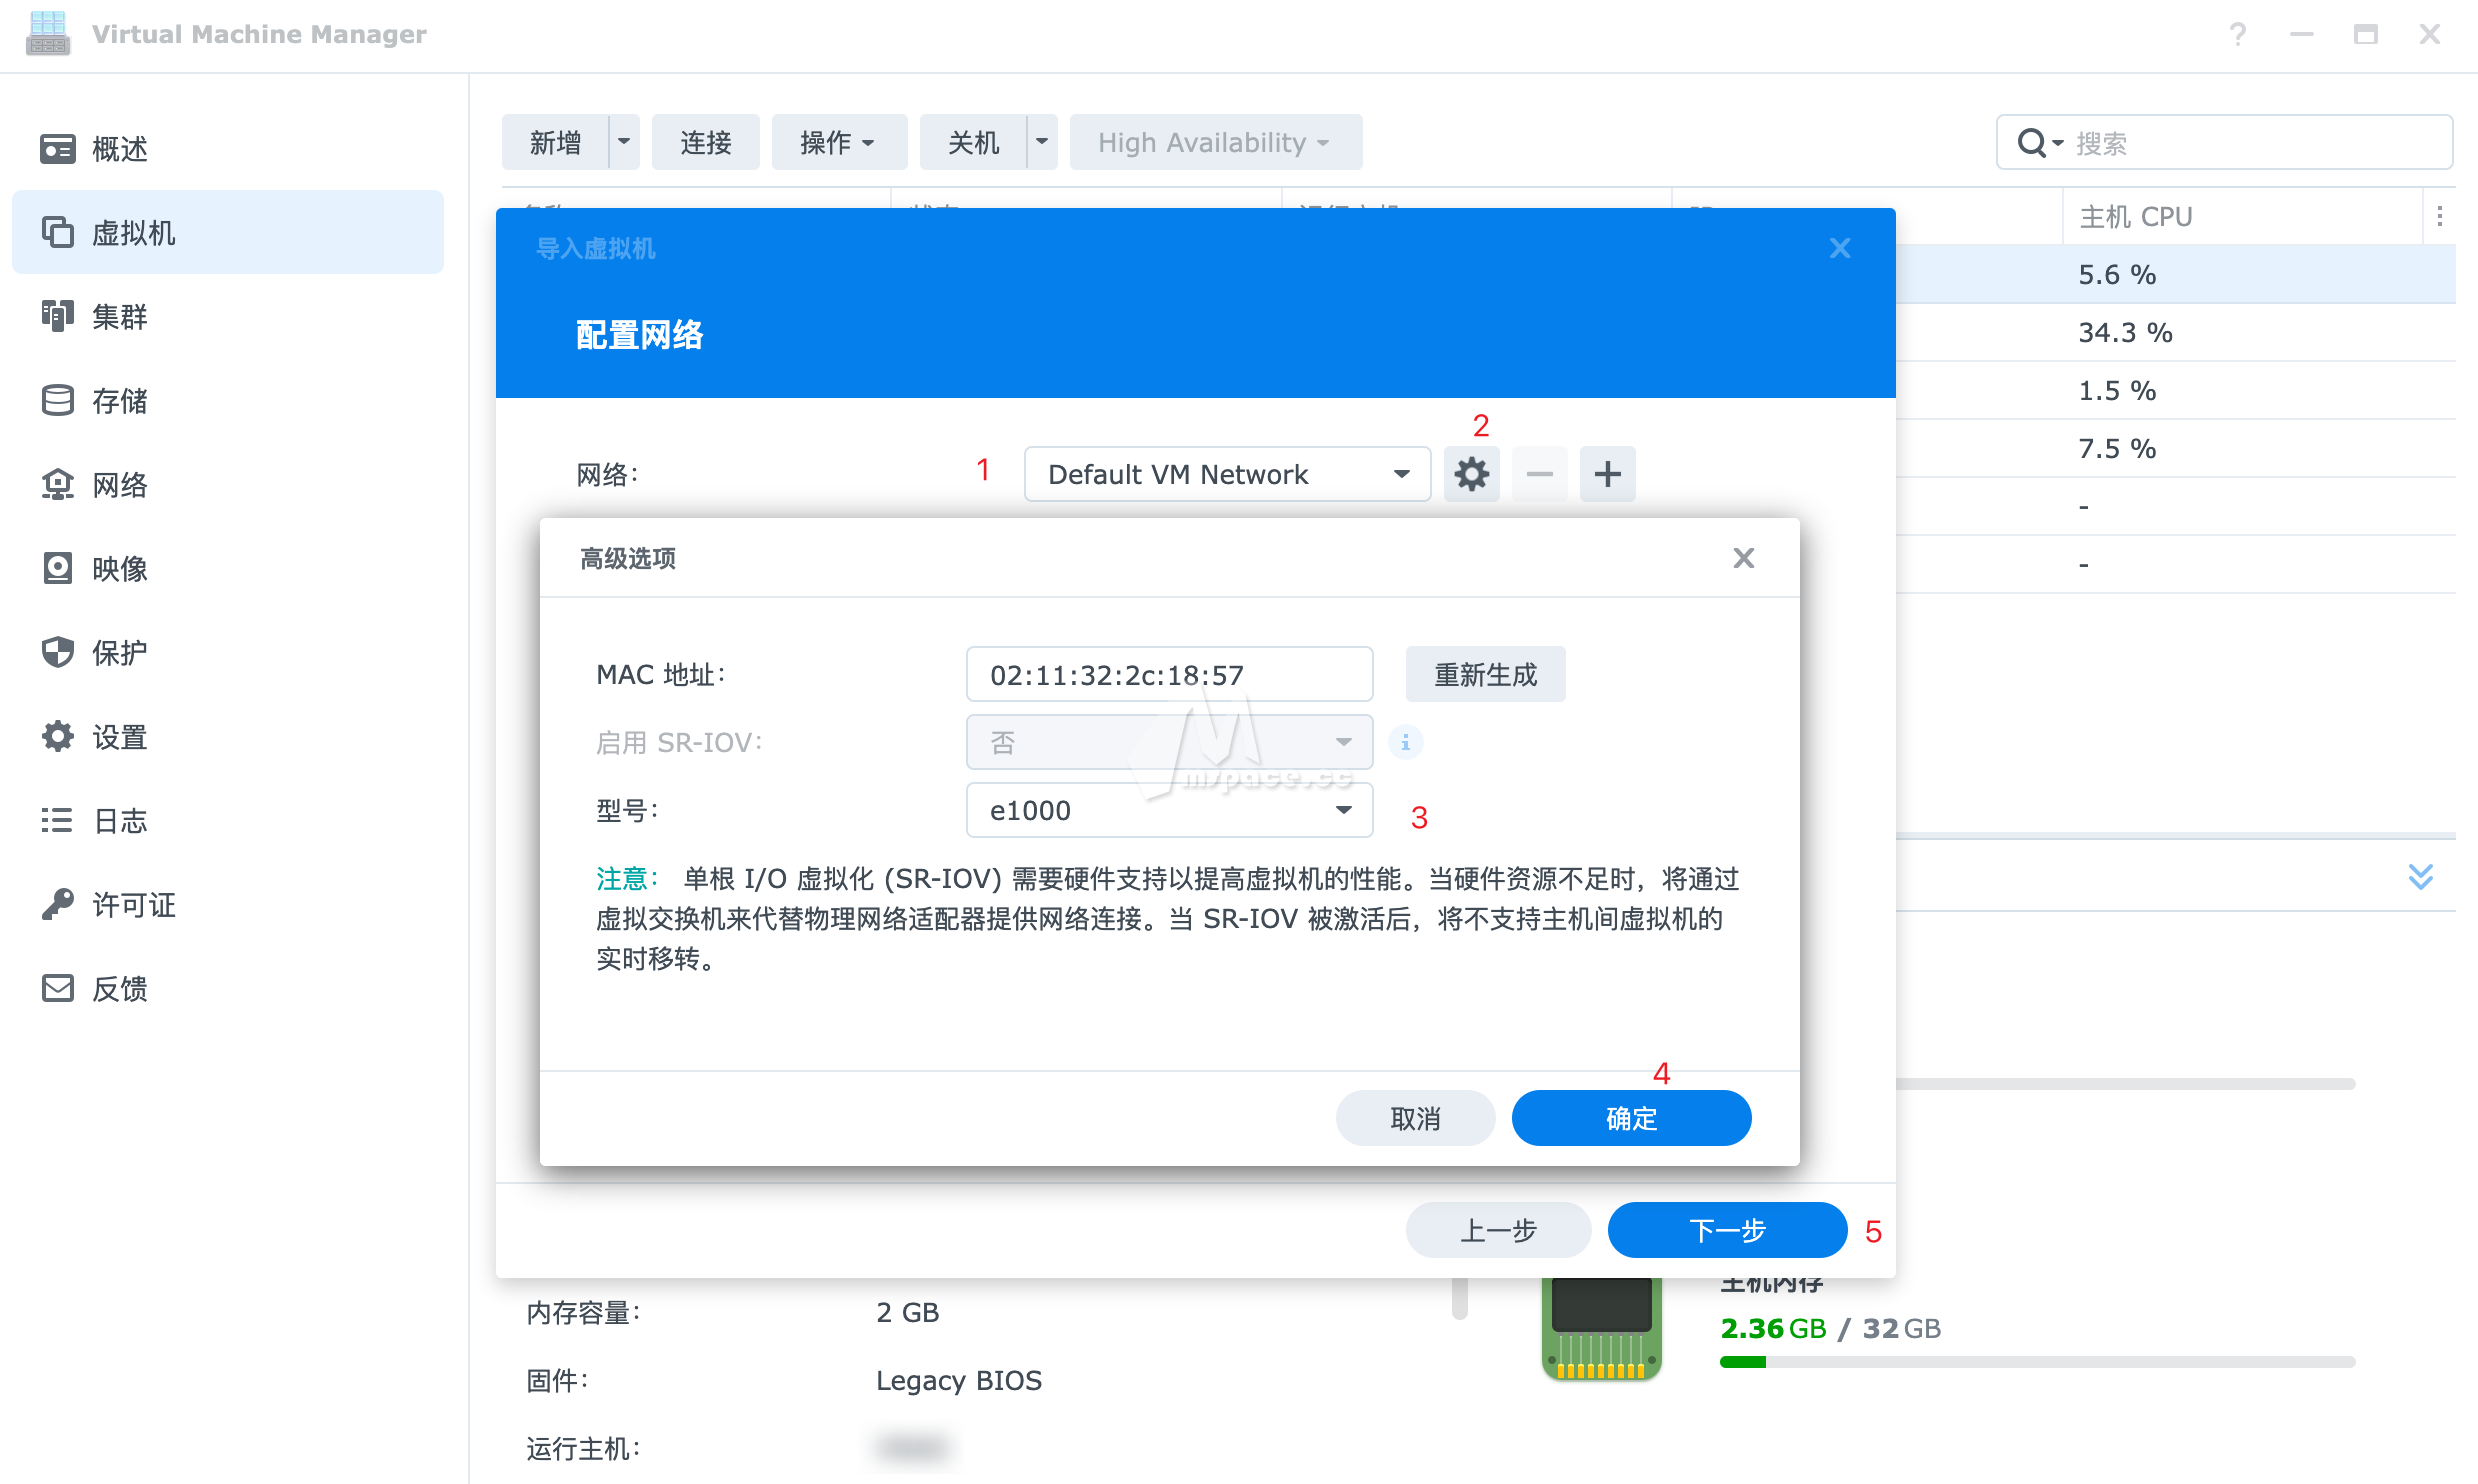Click the gear icon next to network dropdown
2478x1484 pixels.
[x=1470, y=474]
